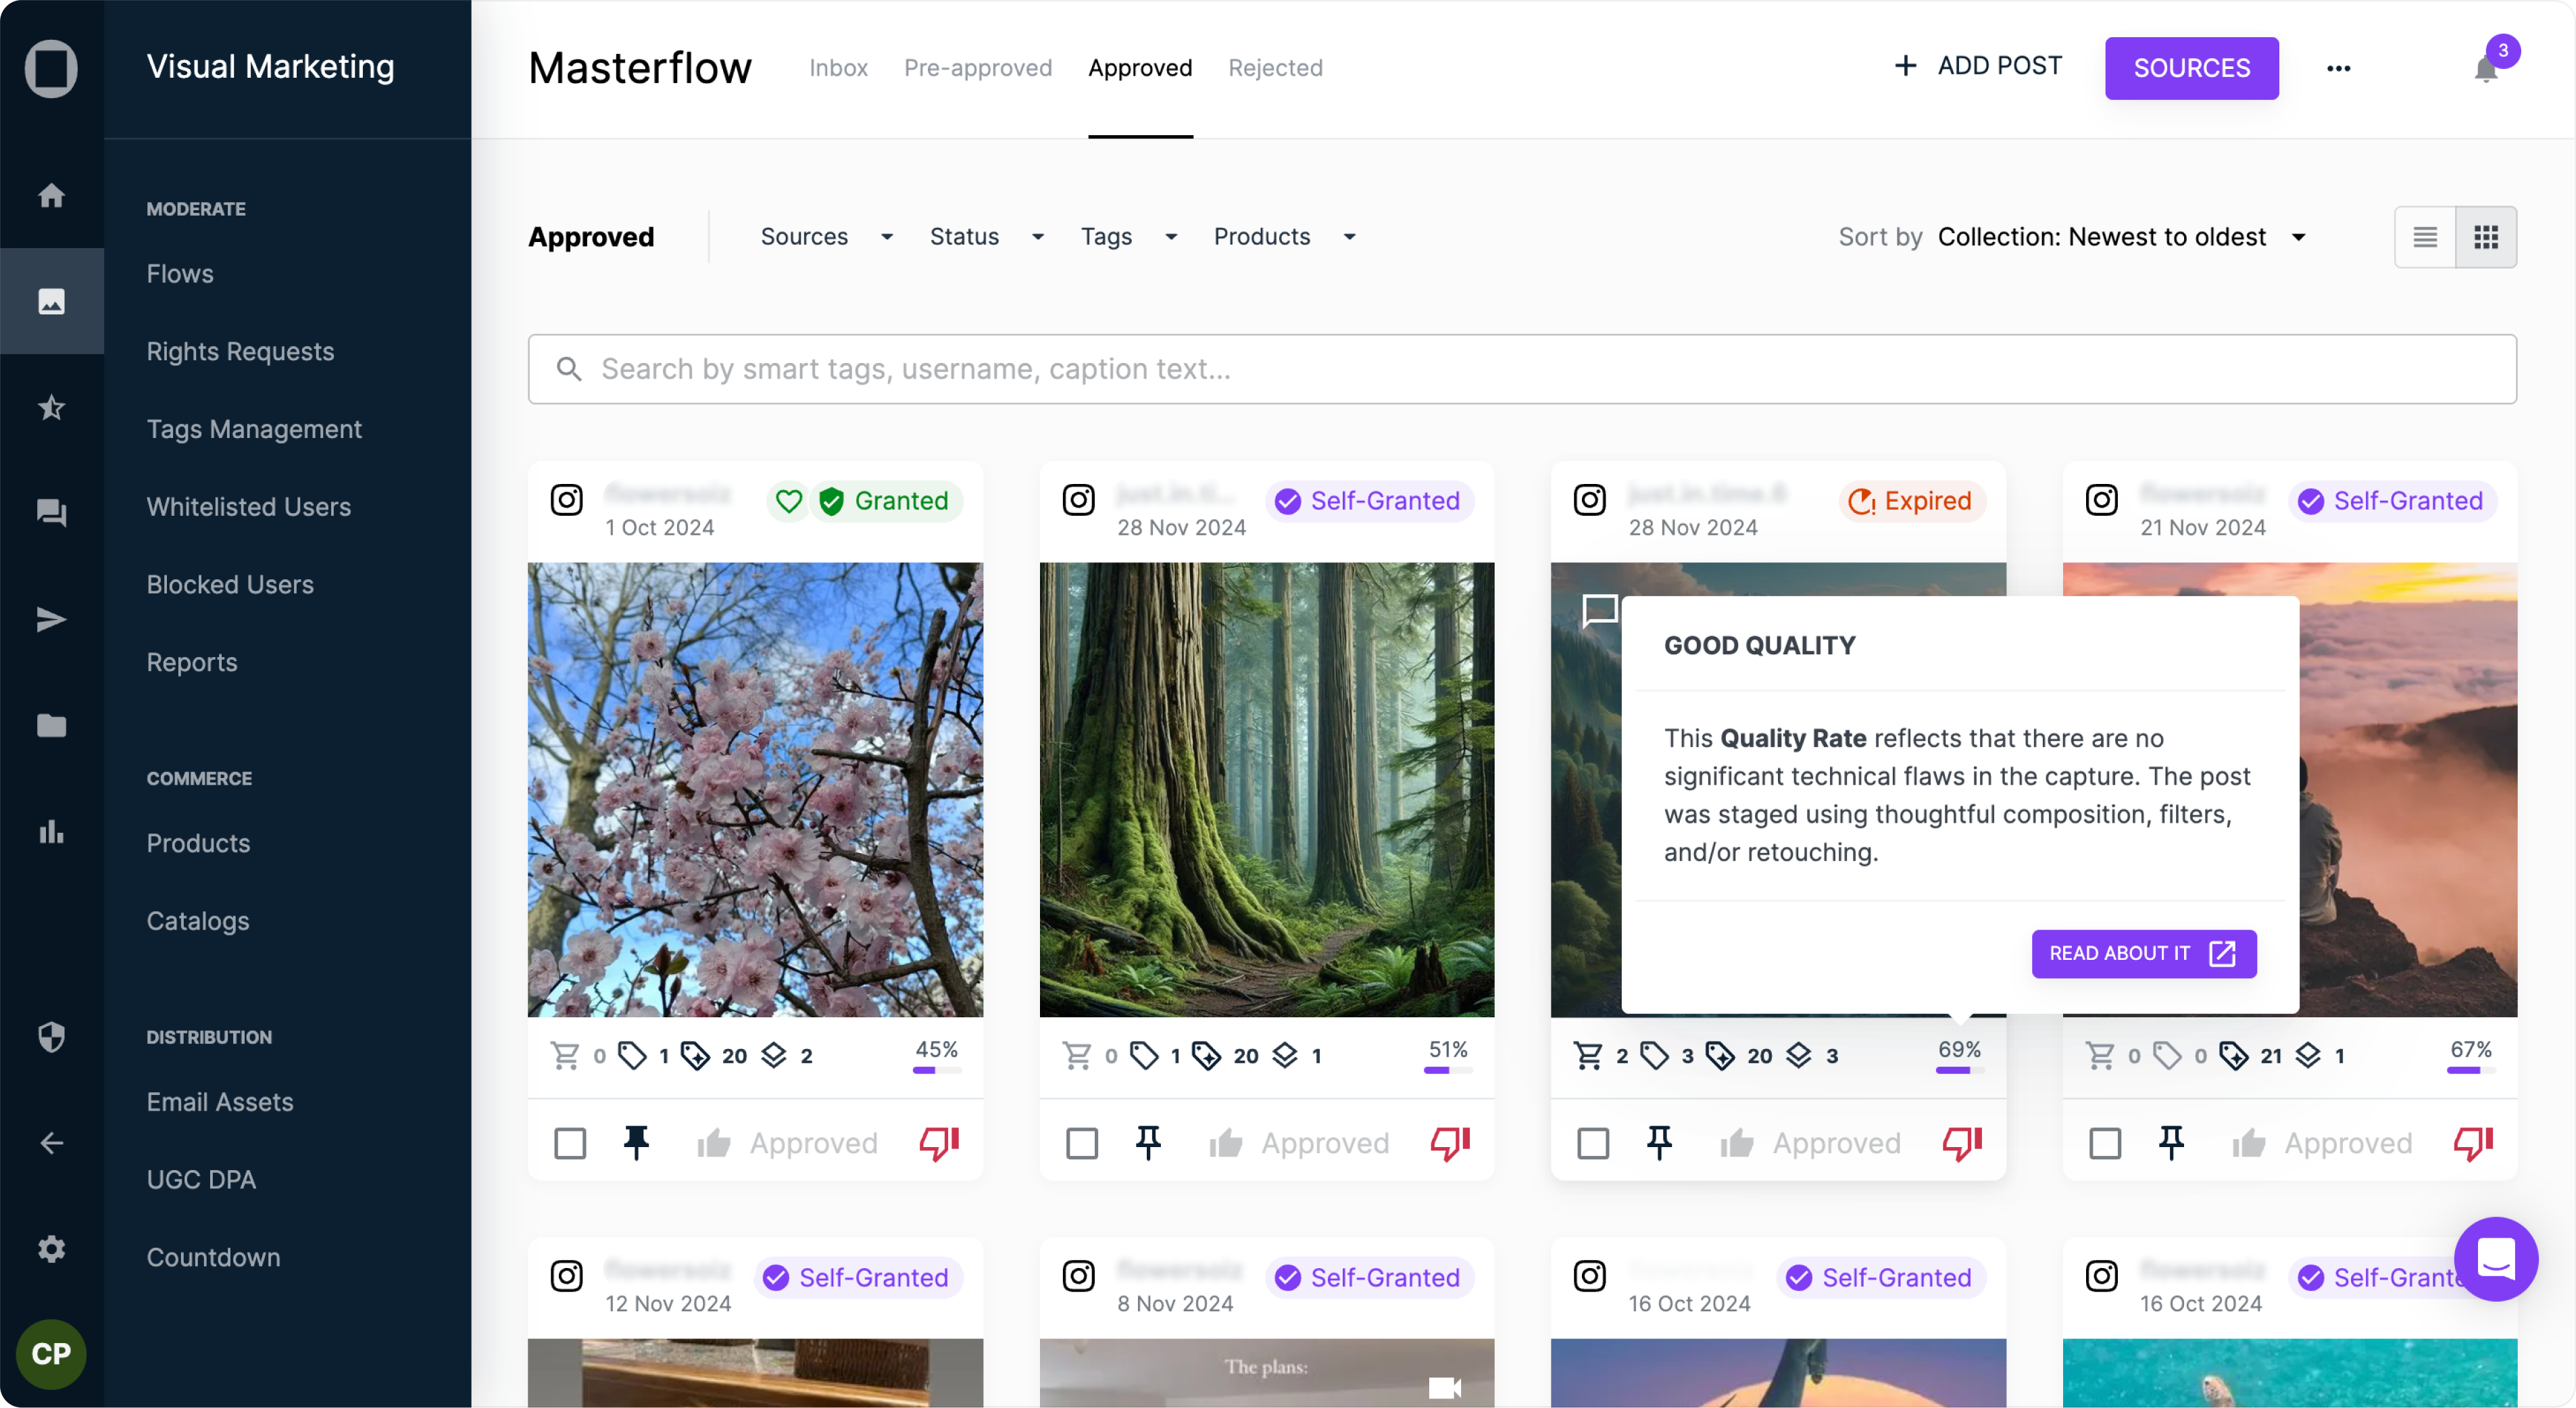Open the three-dots more options menu
Image resolution: width=2576 pixels, height=1408 pixels.
click(x=2338, y=68)
